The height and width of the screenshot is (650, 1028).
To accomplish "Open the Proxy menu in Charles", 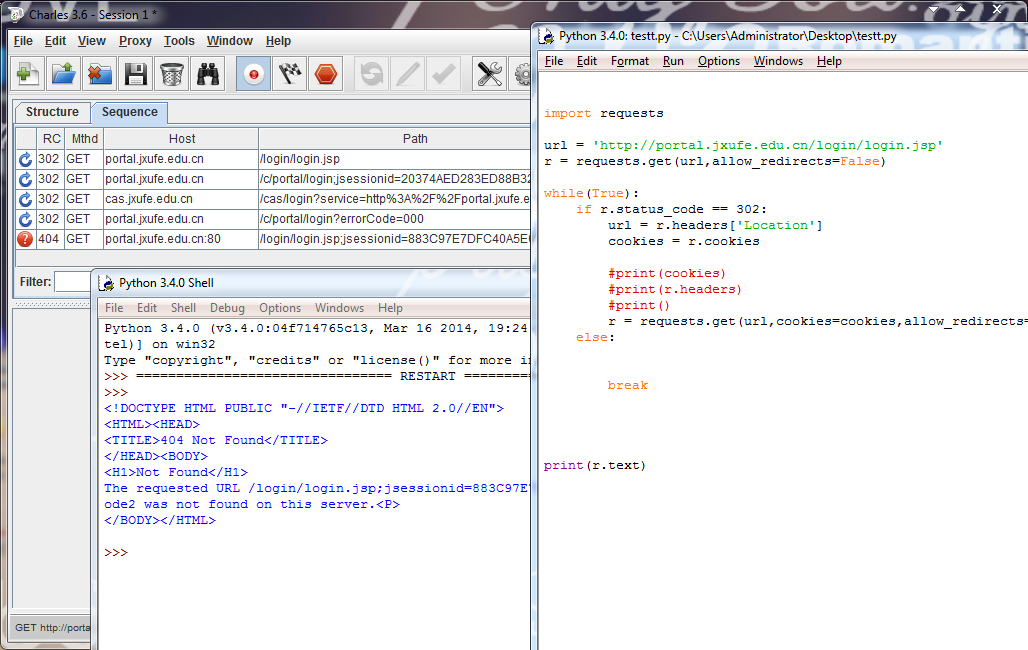I will coord(135,41).
